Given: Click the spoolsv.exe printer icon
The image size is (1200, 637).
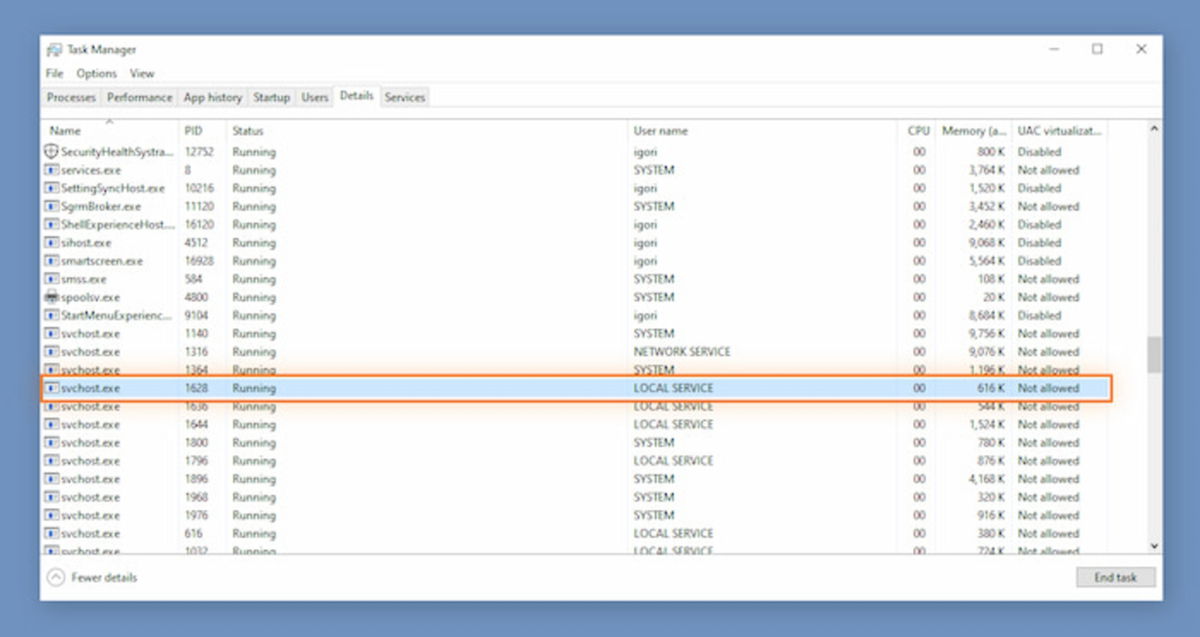Looking at the screenshot, I should coord(52,297).
